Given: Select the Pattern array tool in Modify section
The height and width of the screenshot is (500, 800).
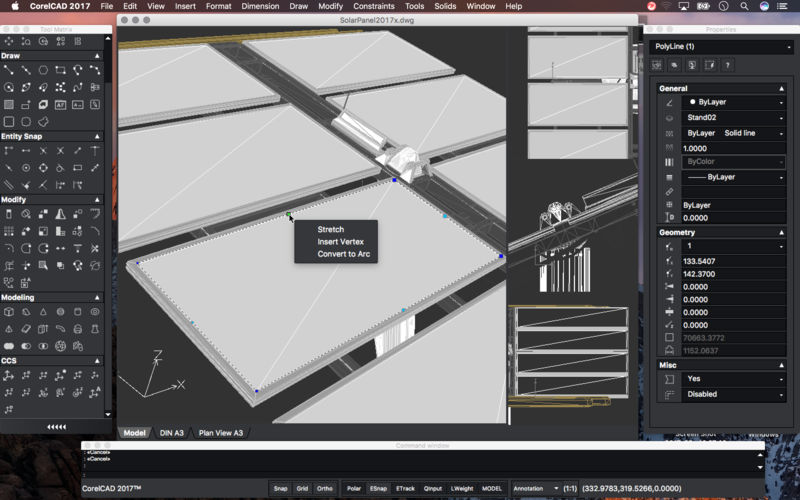Looking at the screenshot, I should [9, 231].
